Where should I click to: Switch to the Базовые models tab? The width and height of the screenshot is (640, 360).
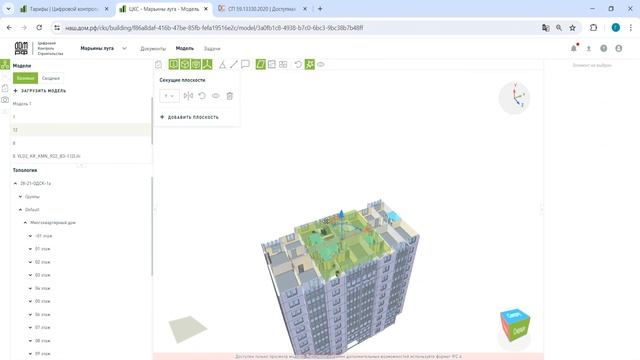(25, 78)
